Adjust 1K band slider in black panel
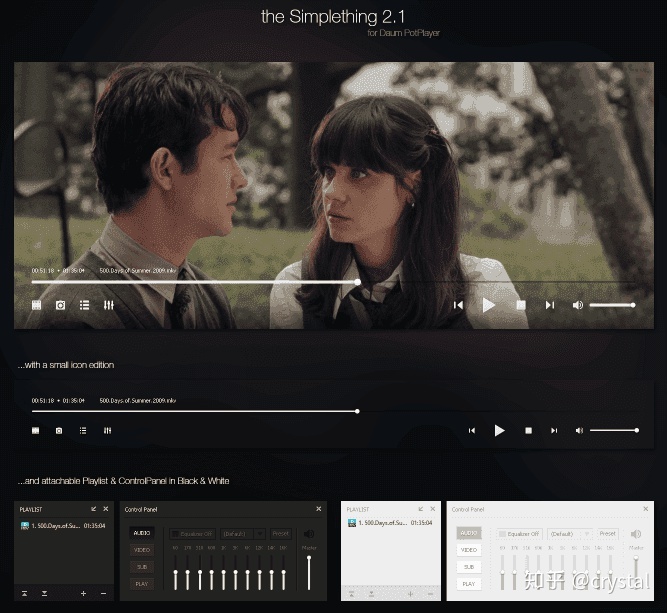This screenshot has height=613, width=667. [223, 573]
